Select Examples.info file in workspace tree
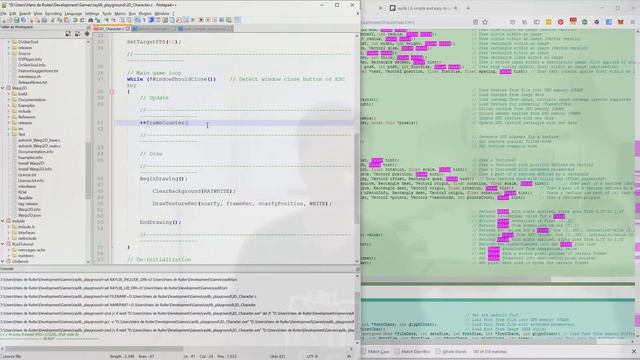The width and height of the screenshot is (640, 360). (x=30, y=157)
